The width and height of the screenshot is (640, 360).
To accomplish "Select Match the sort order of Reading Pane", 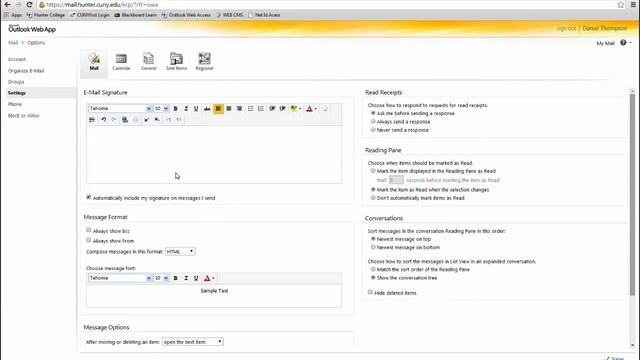I will click(x=373, y=269).
